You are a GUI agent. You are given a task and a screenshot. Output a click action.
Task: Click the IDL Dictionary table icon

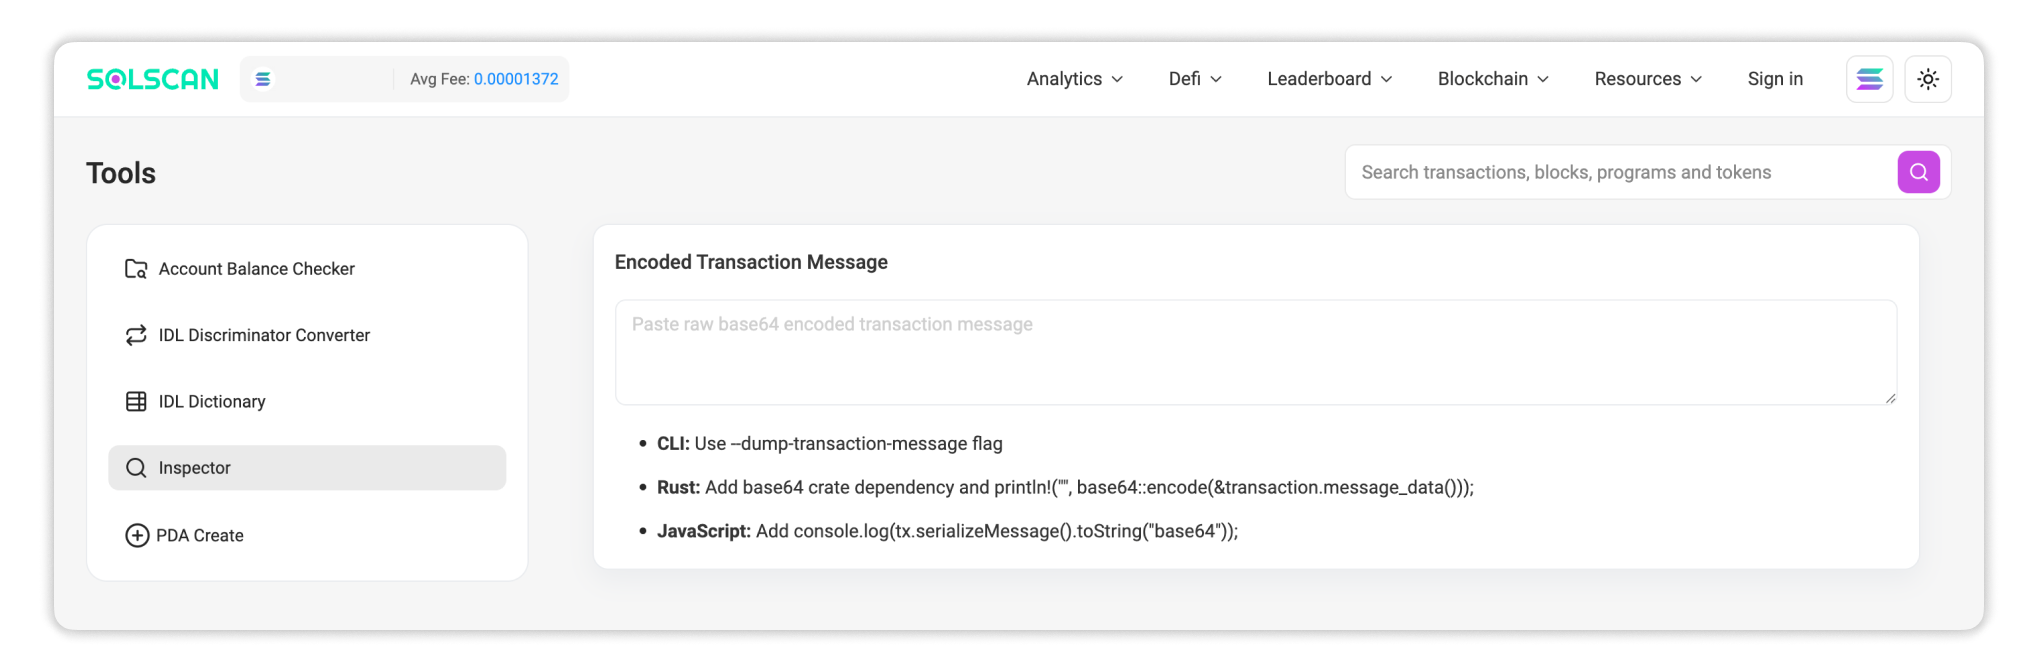click(x=136, y=402)
